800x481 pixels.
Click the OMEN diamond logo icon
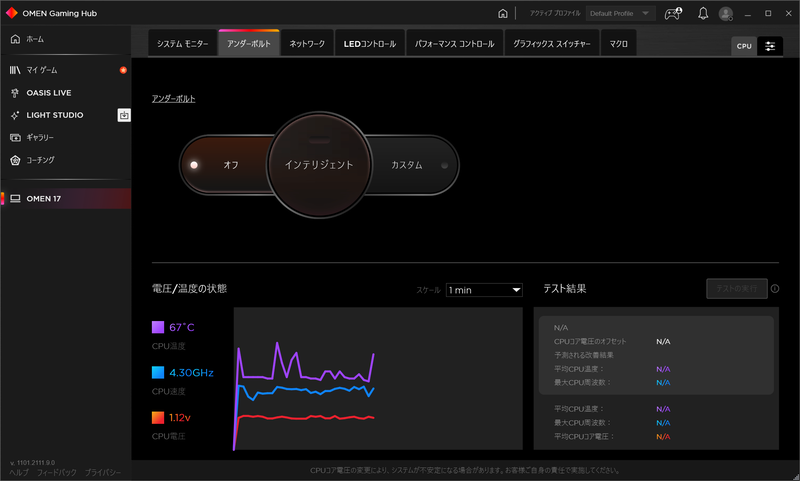pos(11,13)
